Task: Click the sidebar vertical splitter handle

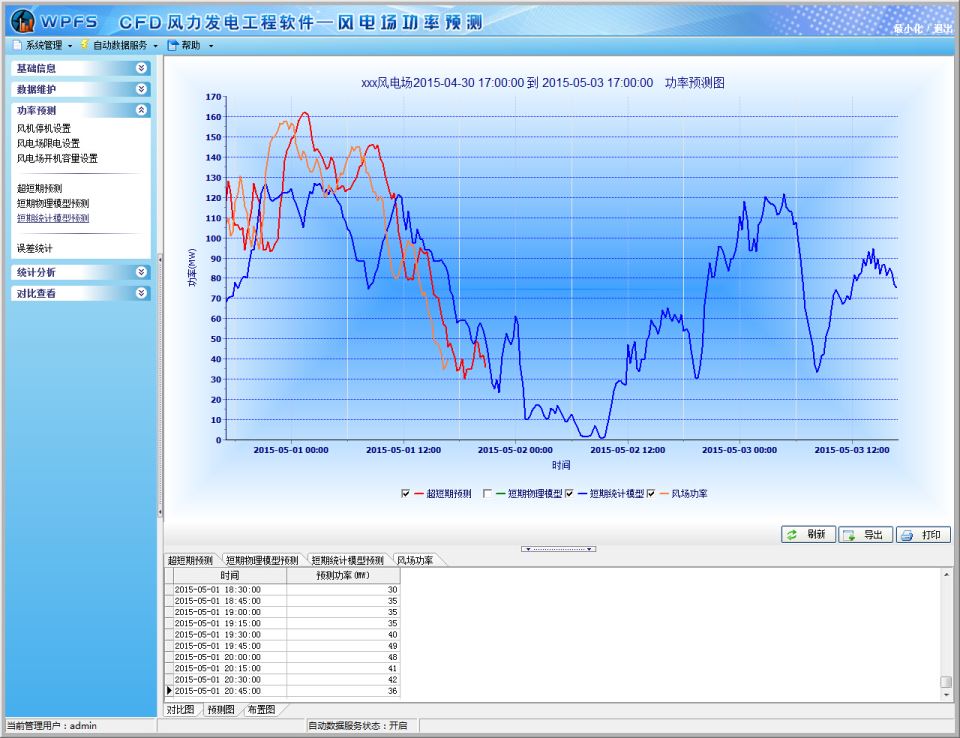Action: (x=160, y=386)
